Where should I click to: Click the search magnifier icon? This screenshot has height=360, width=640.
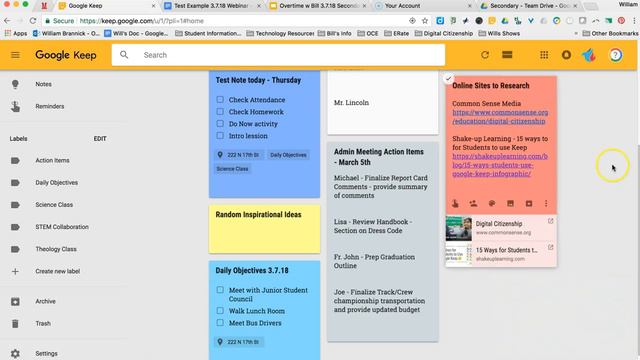(x=124, y=55)
